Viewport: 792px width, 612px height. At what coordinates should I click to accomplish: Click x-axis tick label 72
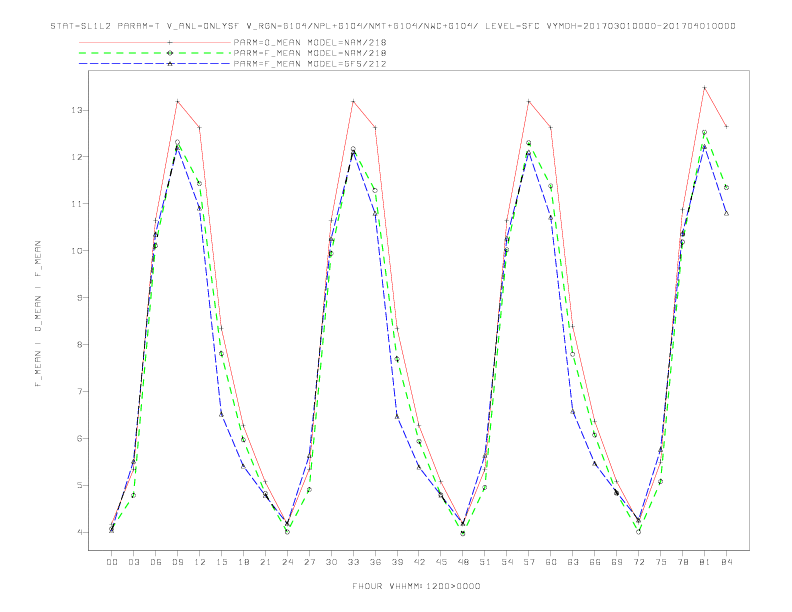click(638, 562)
